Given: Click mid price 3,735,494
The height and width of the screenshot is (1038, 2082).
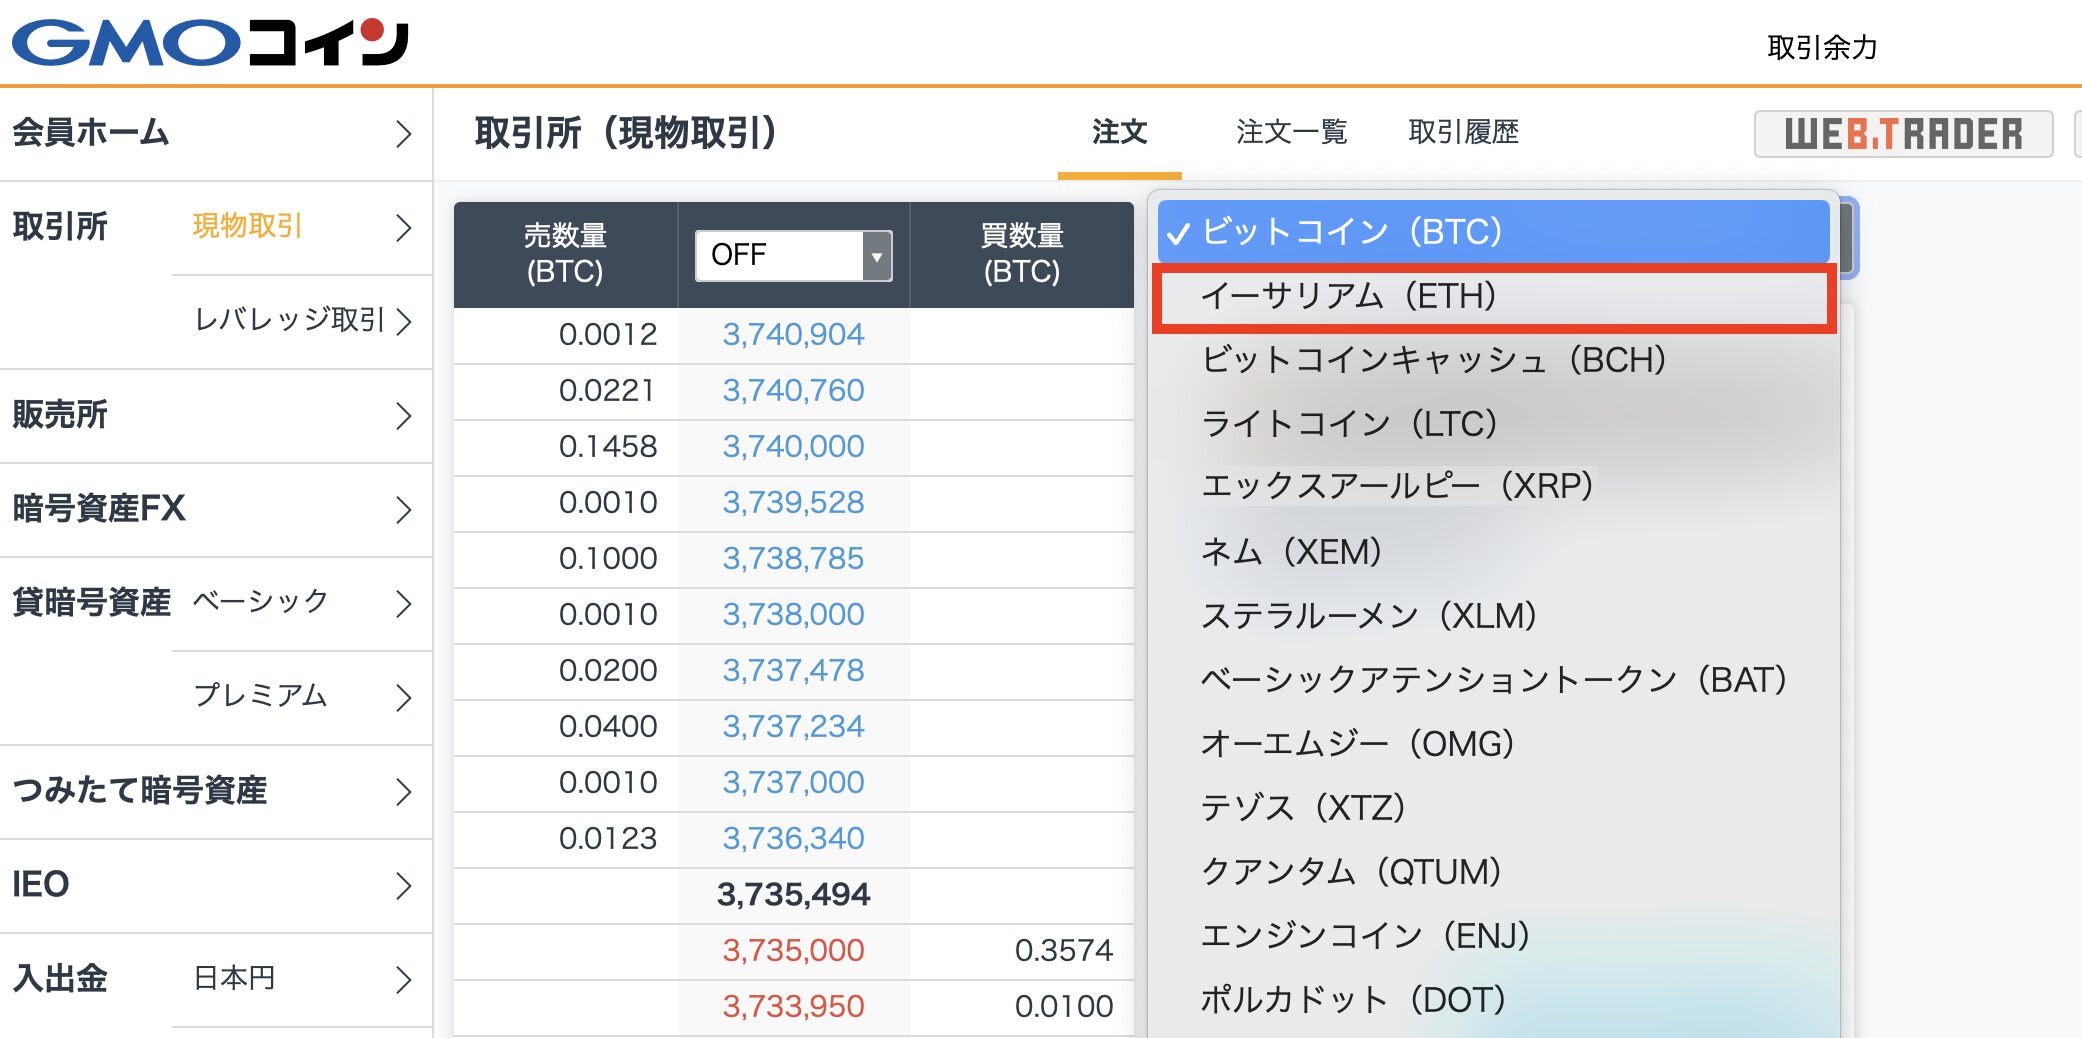Looking at the screenshot, I should [x=793, y=894].
